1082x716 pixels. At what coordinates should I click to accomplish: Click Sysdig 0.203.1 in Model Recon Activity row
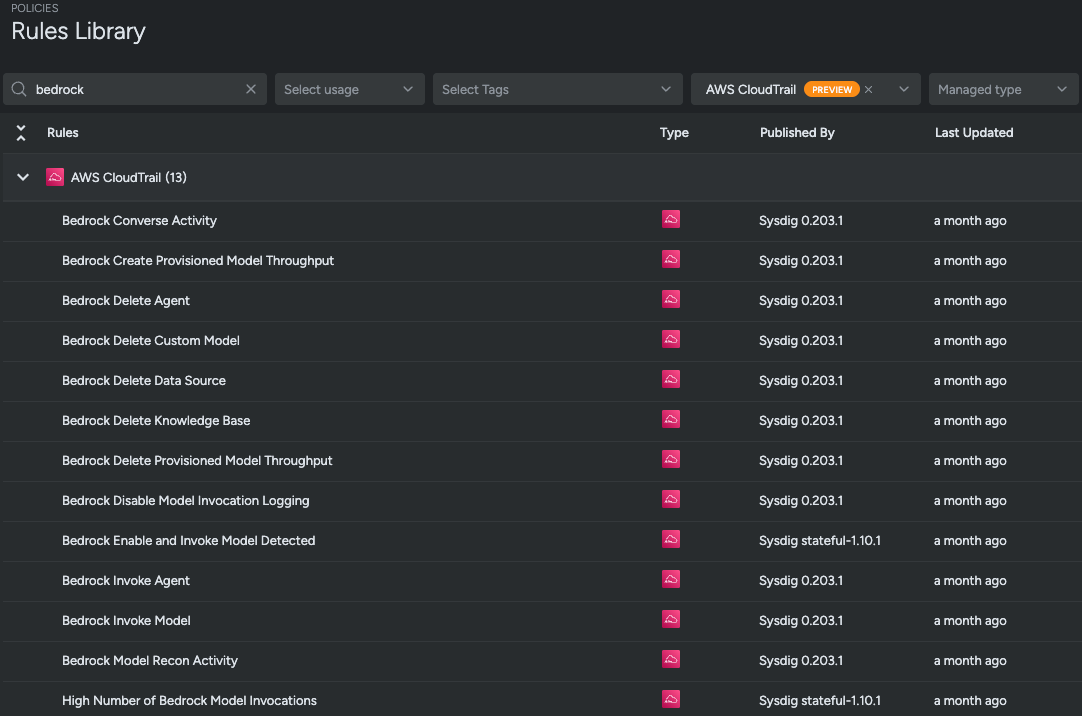coord(800,661)
